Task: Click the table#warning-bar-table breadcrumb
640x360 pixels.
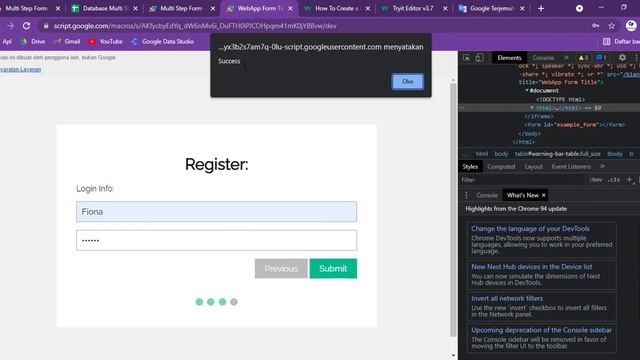Action: pos(557,154)
